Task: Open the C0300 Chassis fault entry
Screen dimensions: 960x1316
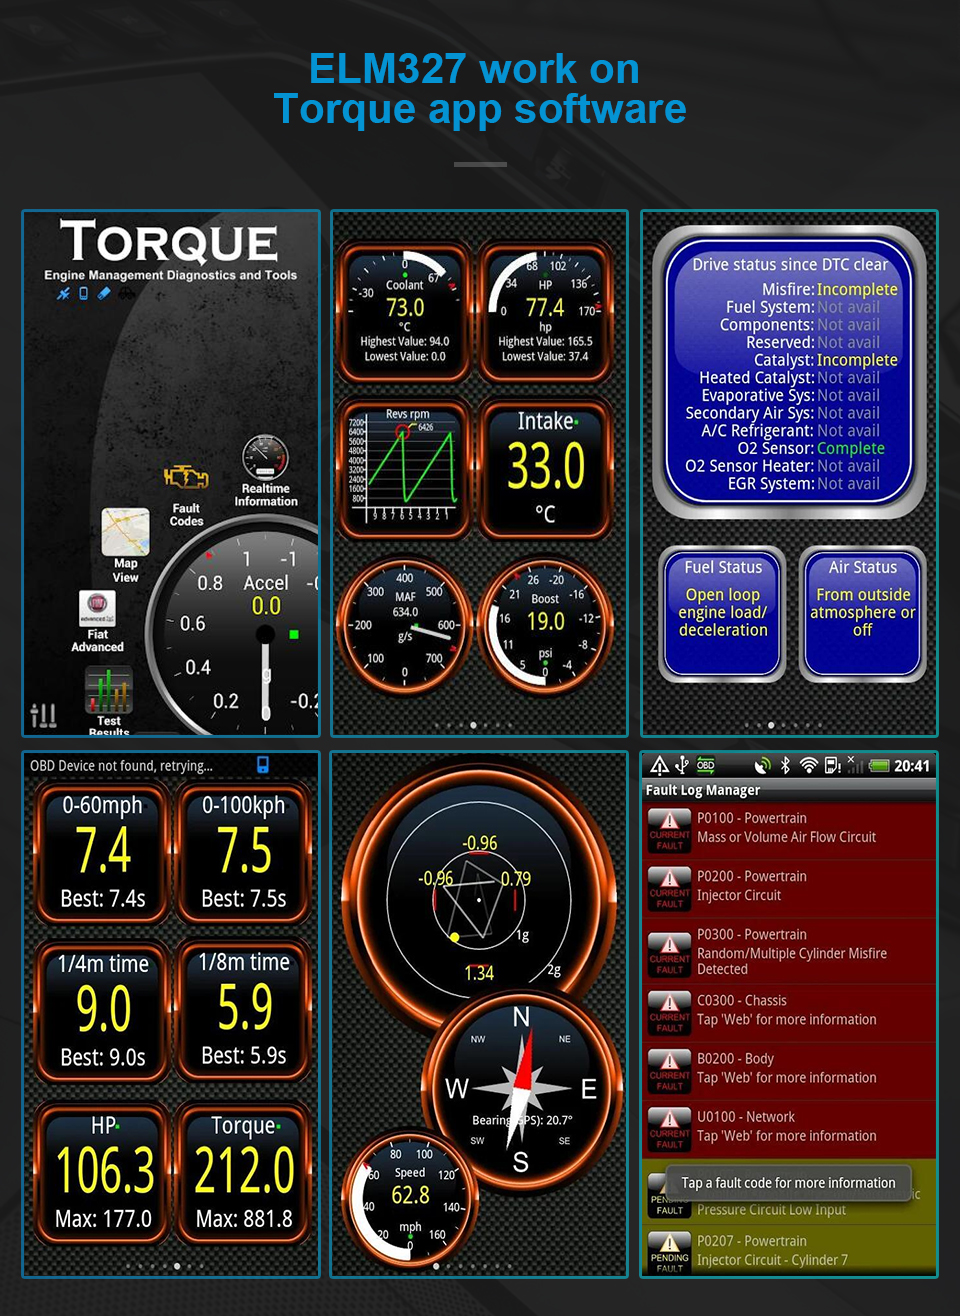Action: [788, 1011]
